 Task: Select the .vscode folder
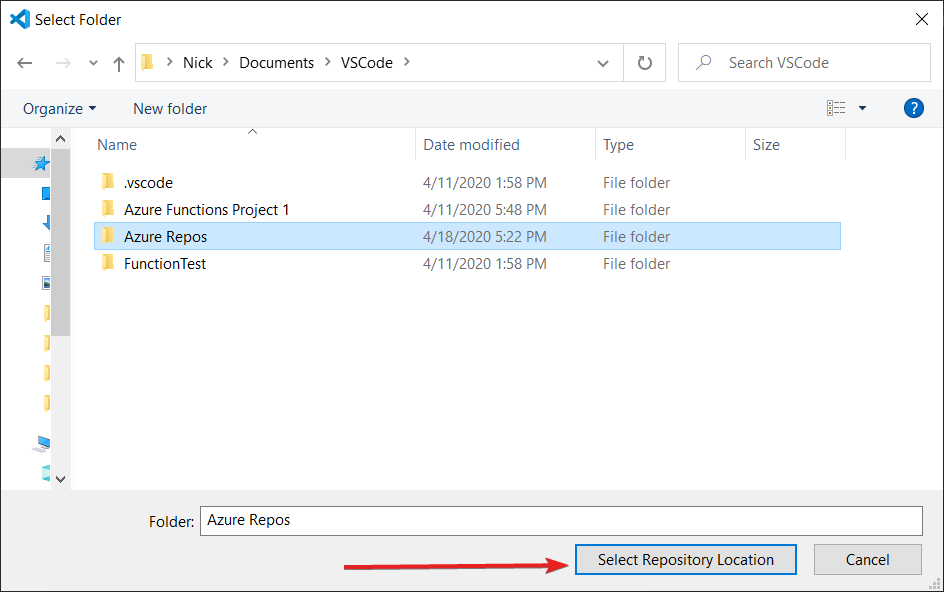(x=148, y=182)
